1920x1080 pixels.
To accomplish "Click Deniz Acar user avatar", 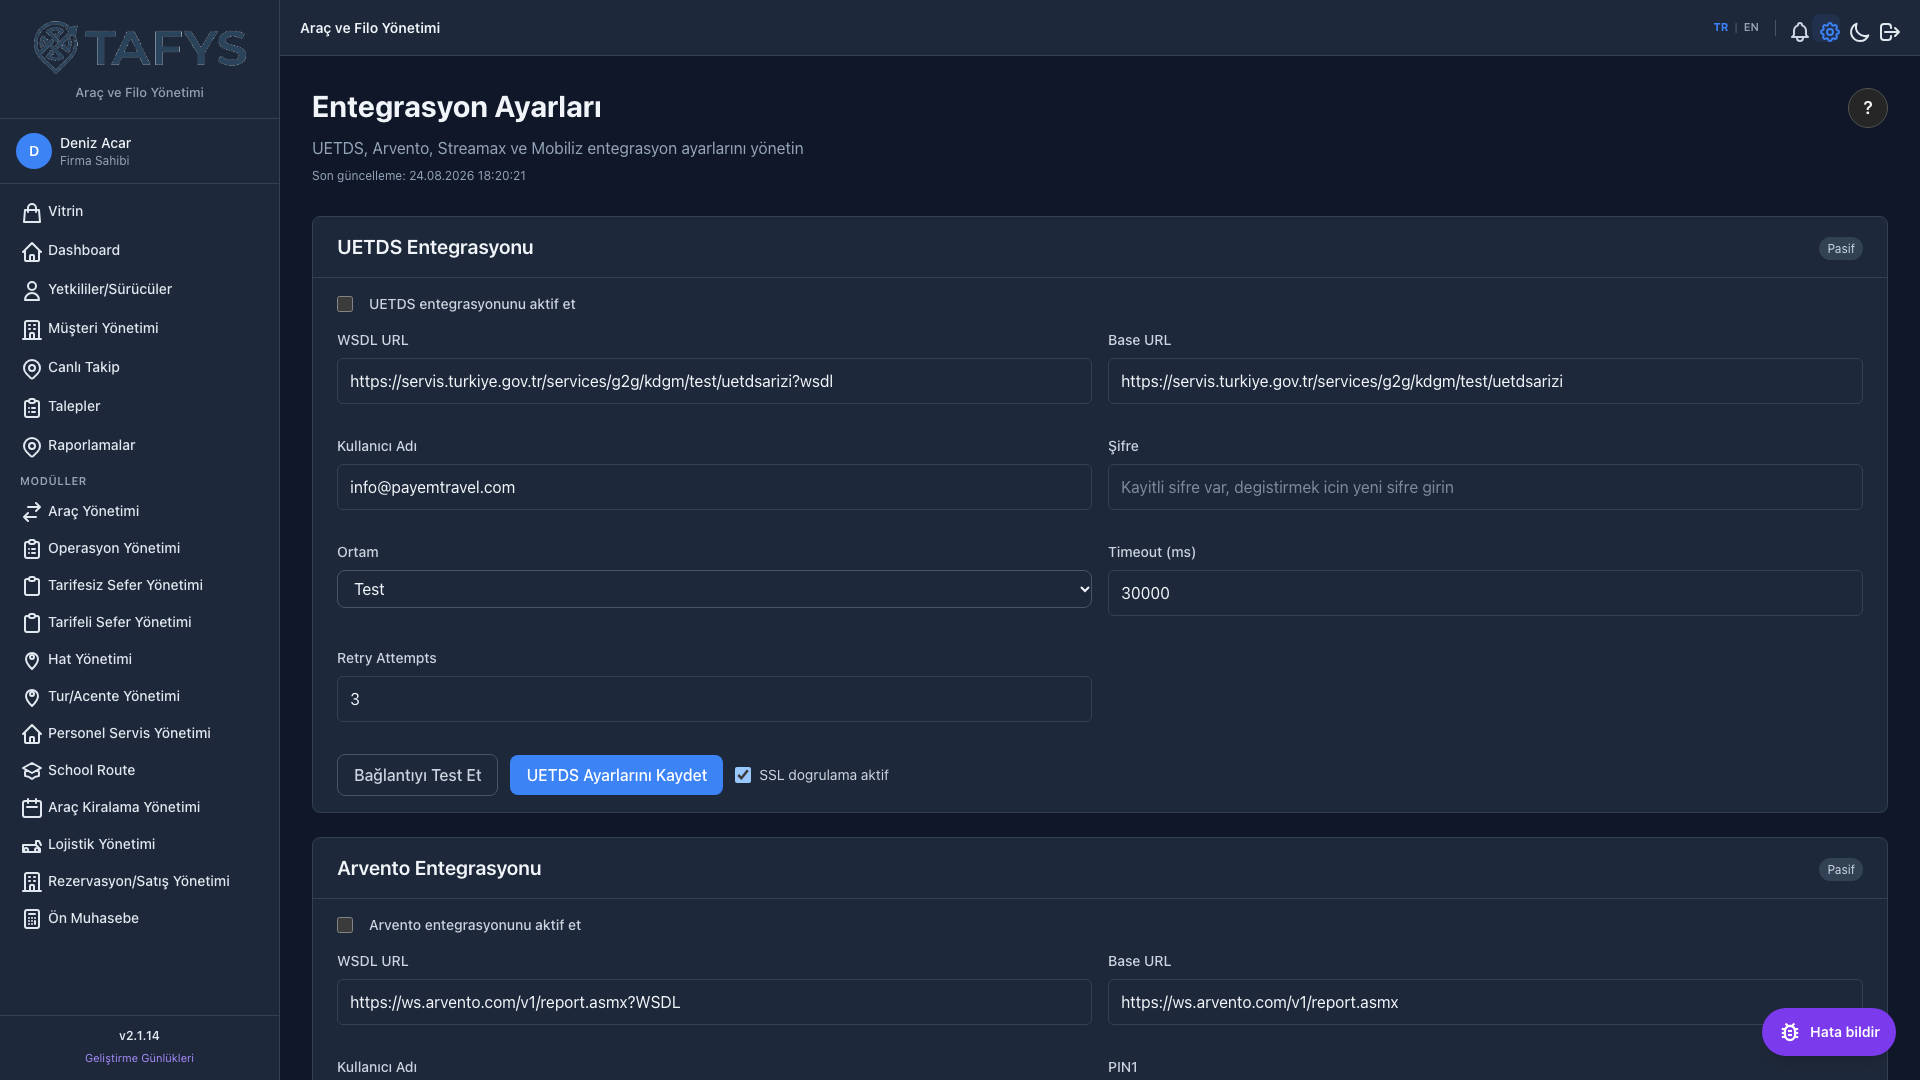I will 33,151.
